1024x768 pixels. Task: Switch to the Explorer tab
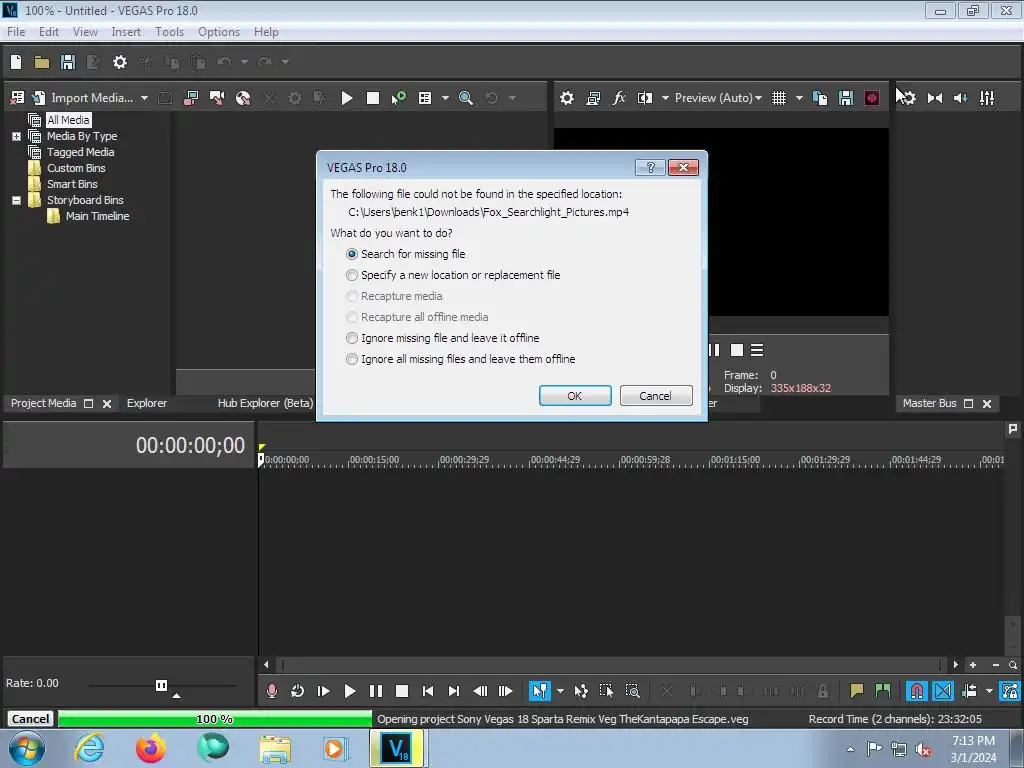[x=146, y=404]
